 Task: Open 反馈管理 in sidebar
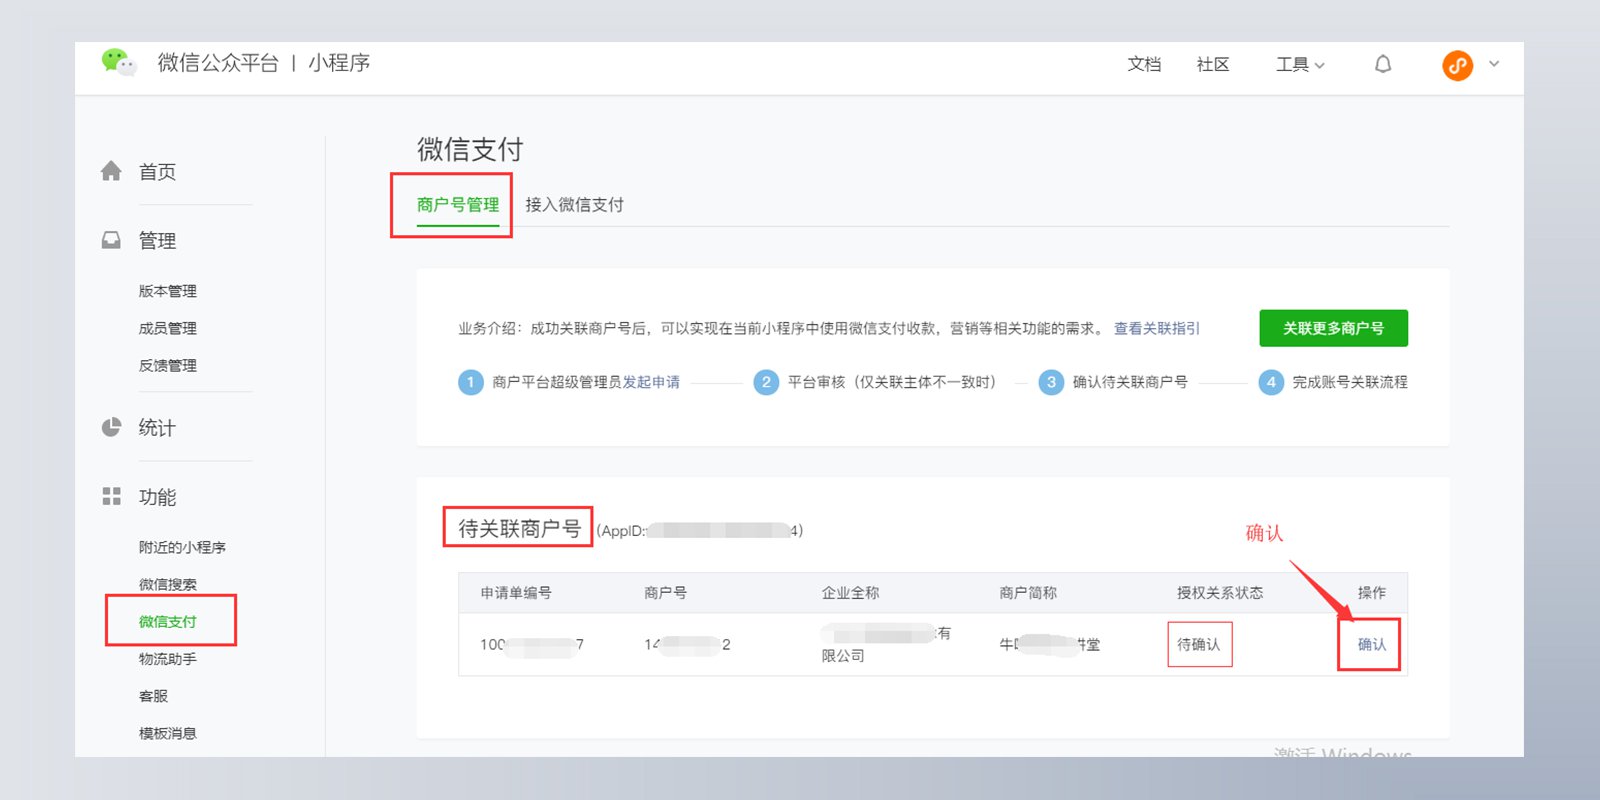(x=167, y=365)
